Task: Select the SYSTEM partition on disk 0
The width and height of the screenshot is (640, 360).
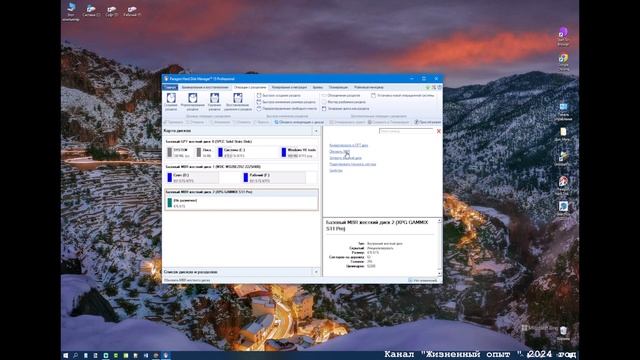Action: point(178,153)
